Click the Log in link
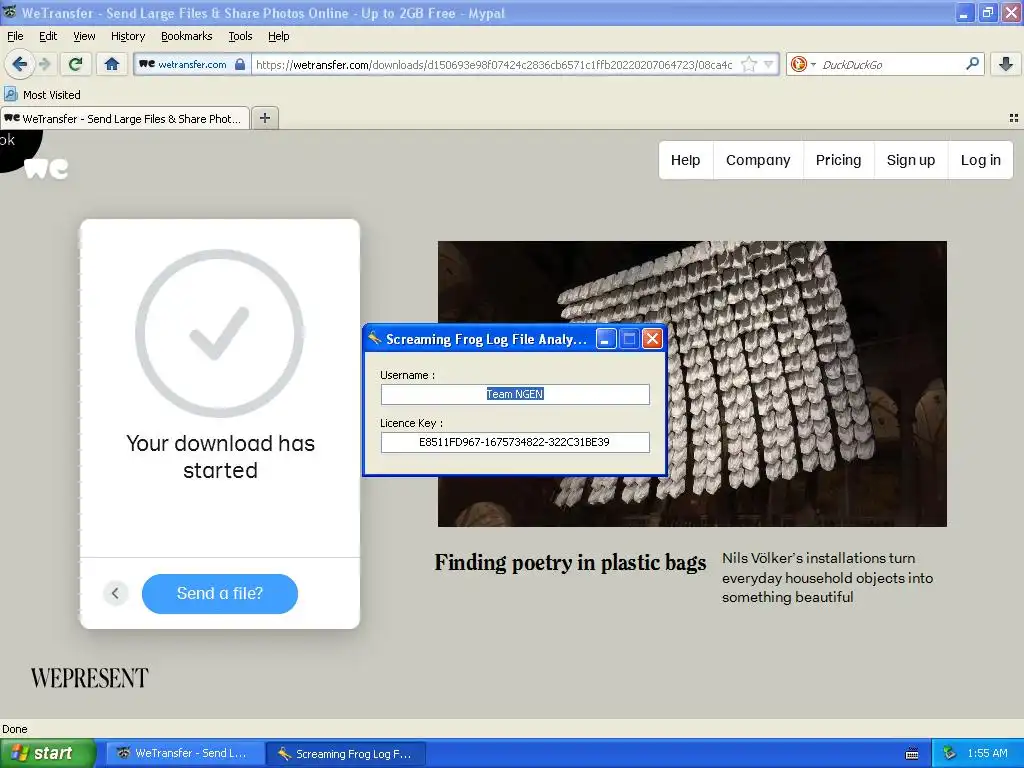The height and width of the screenshot is (768, 1024). click(x=980, y=160)
